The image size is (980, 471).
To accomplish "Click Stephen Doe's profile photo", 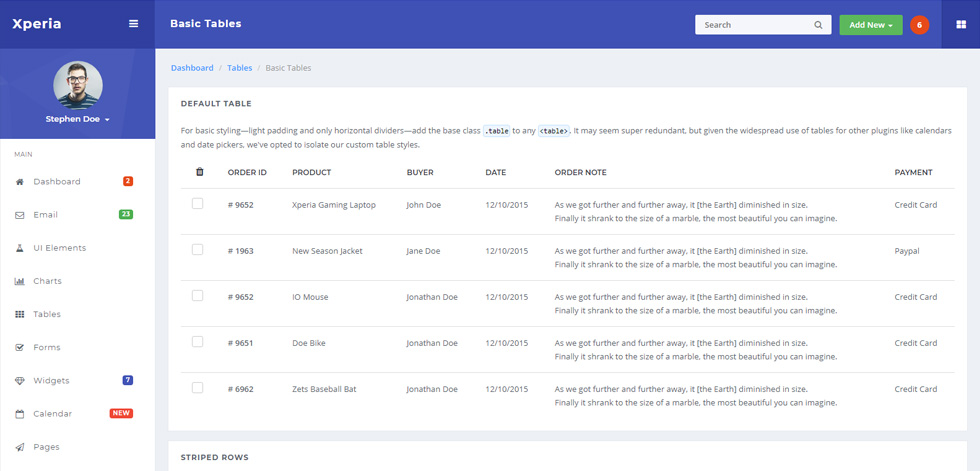I will (78, 86).
